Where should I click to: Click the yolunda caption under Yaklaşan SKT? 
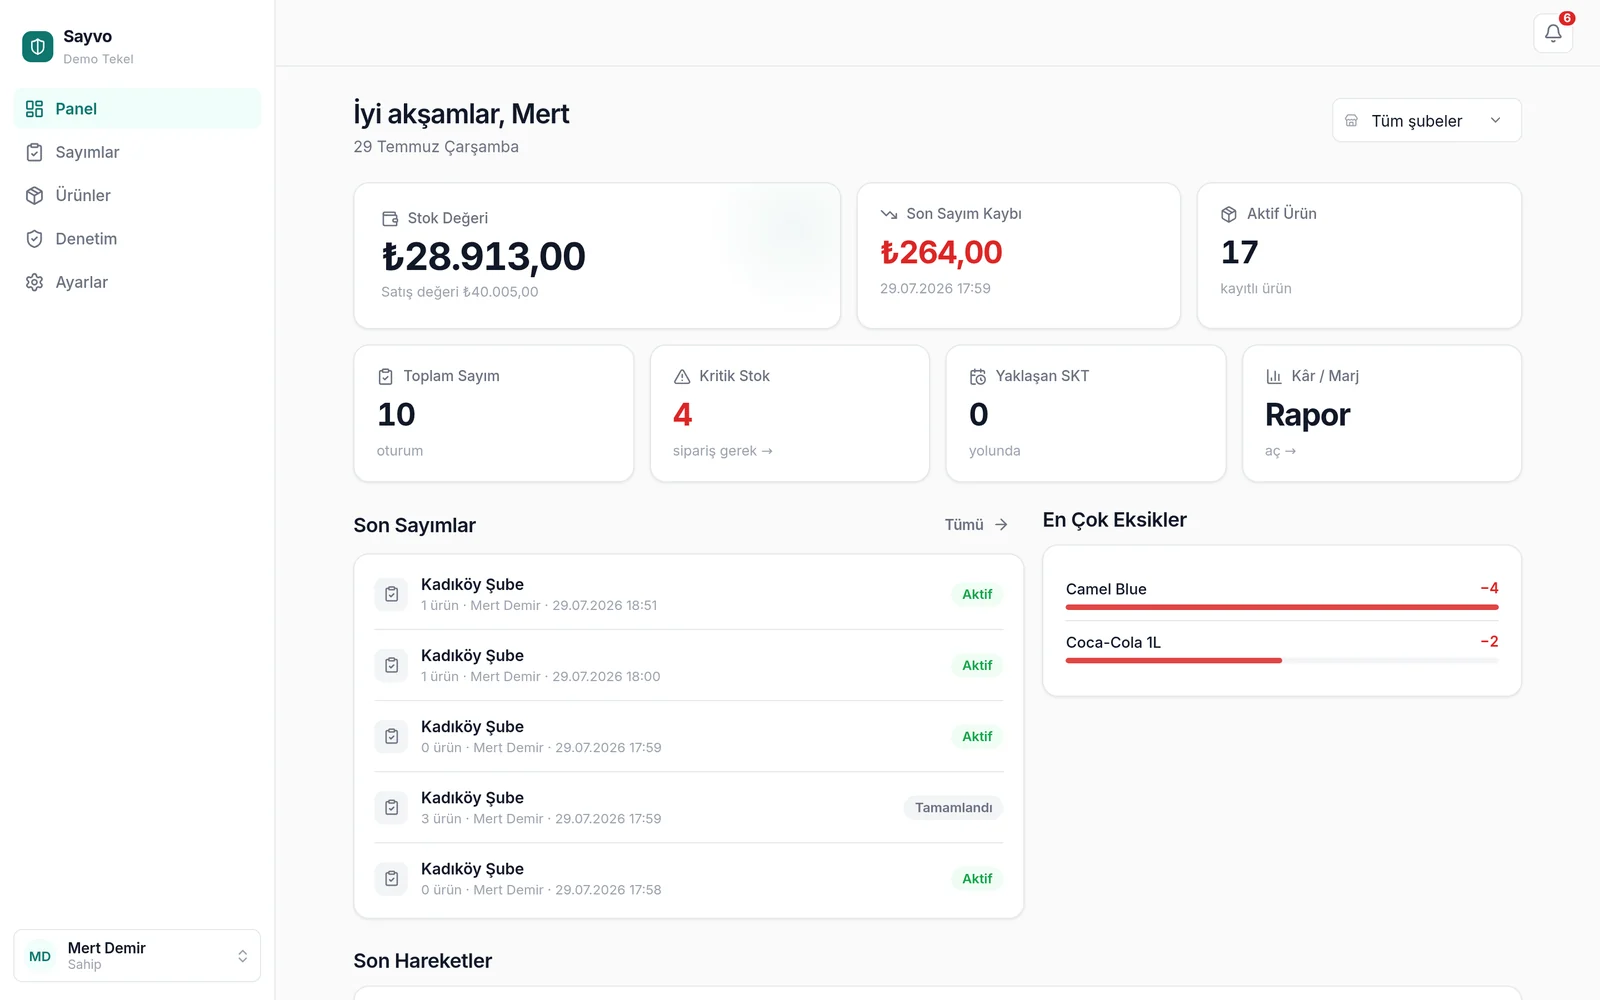click(994, 451)
